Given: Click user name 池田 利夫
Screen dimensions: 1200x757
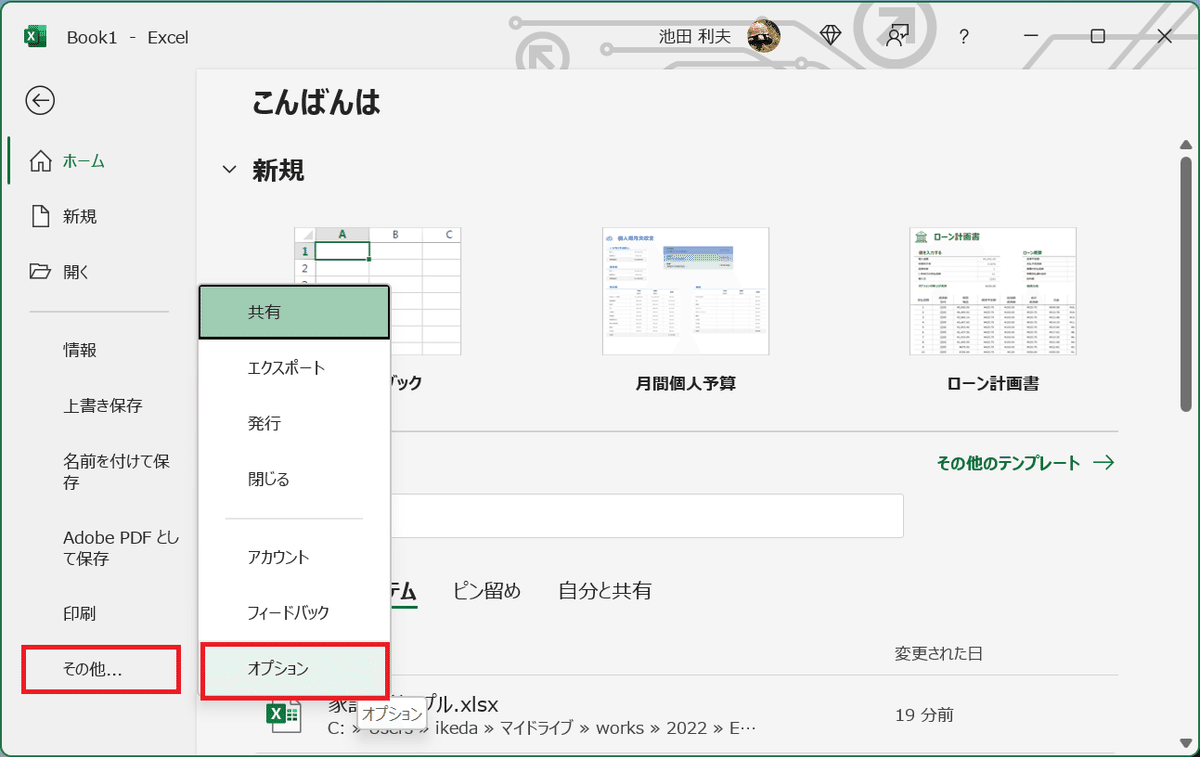Looking at the screenshot, I should click(x=695, y=37).
